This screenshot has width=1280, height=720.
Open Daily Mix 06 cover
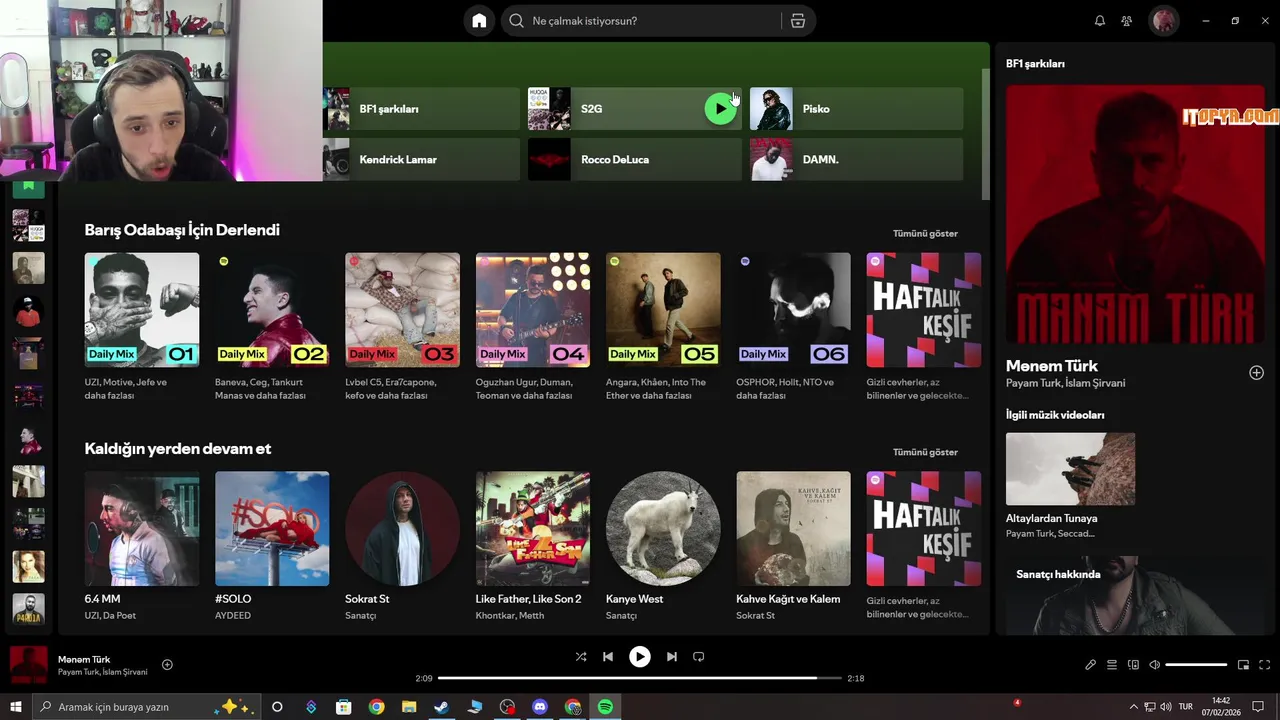tap(793, 310)
